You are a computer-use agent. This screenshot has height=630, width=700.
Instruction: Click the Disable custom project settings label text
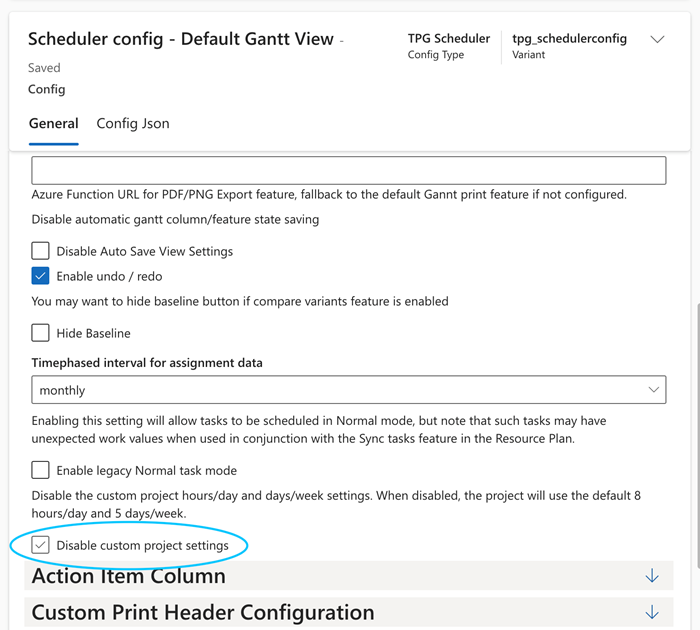tap(142, 545)
